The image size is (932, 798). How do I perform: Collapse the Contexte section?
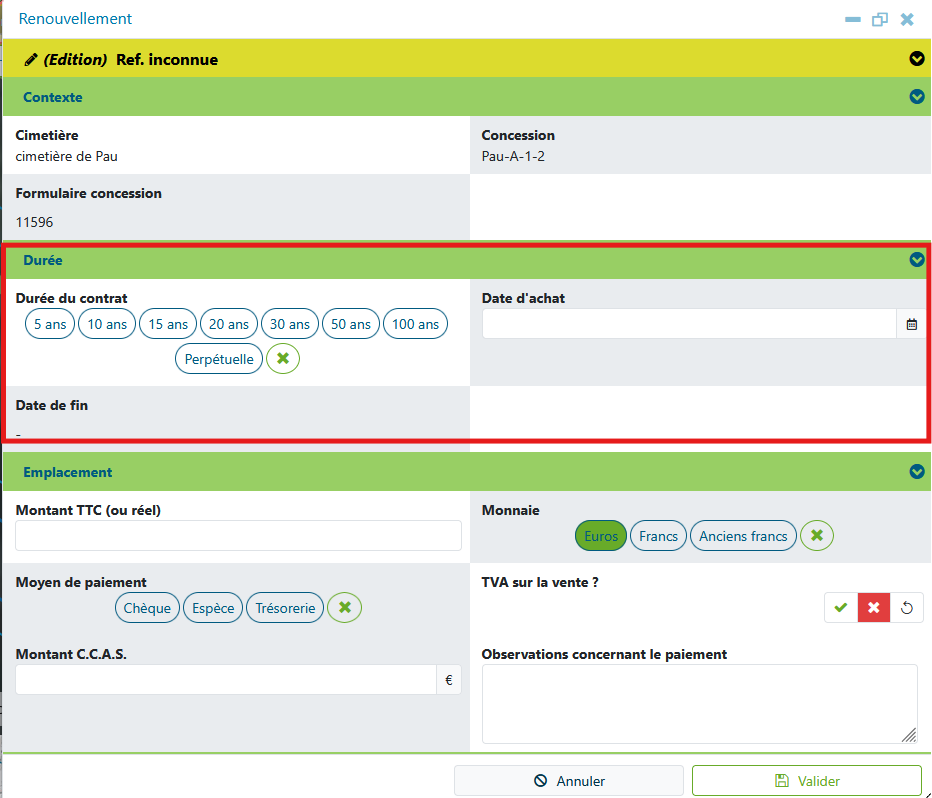917,96
